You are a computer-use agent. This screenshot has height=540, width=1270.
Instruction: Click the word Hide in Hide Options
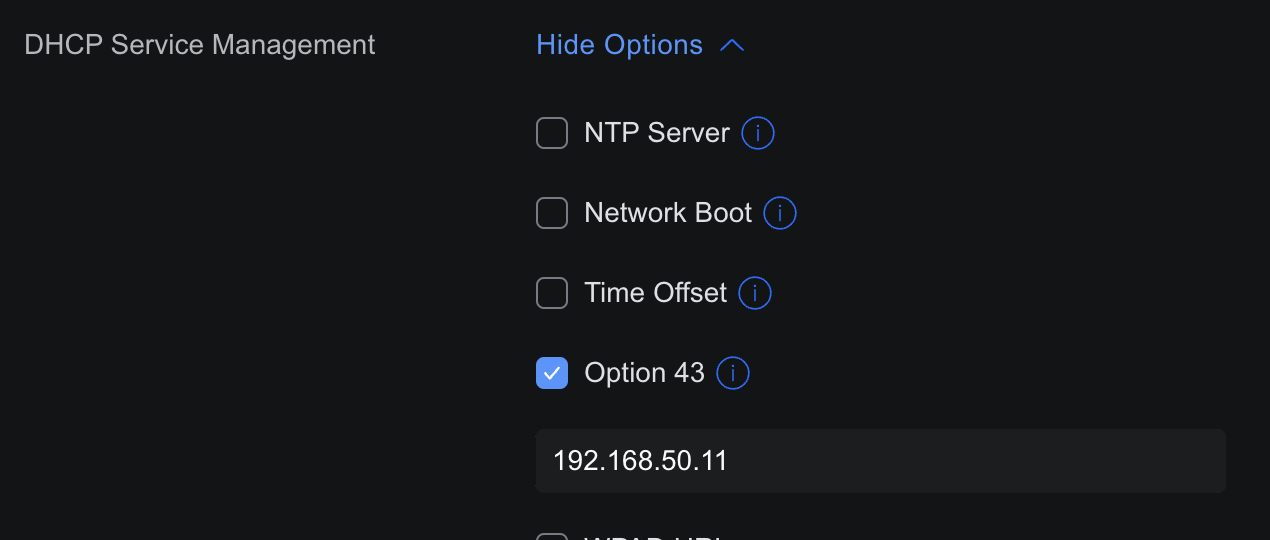564,45
